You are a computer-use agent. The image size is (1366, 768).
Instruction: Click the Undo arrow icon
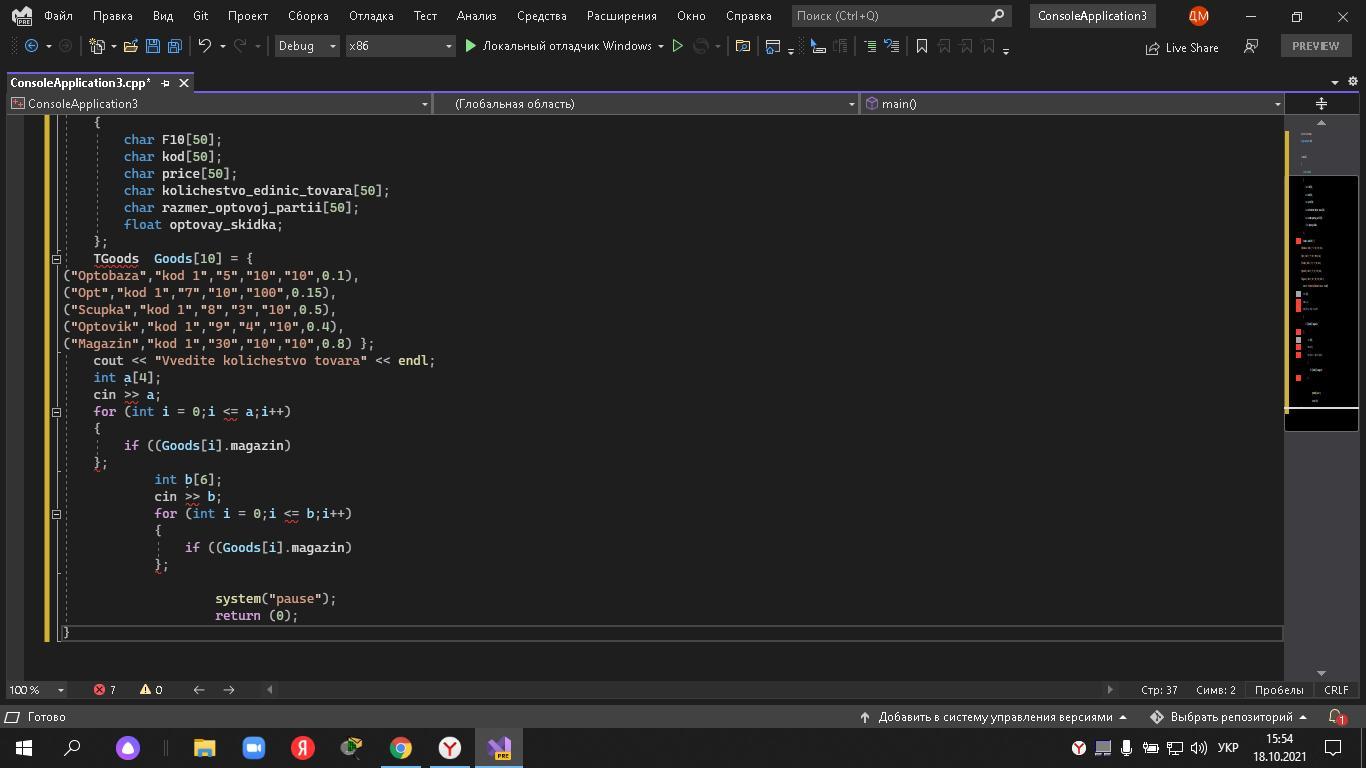pos(204,46)
